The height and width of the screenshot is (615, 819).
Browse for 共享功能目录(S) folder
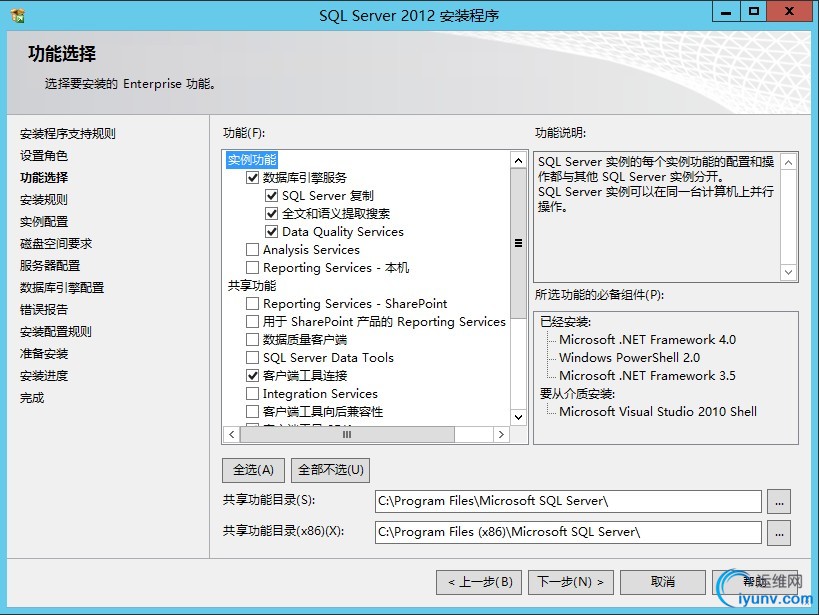[x=779, y=502]
